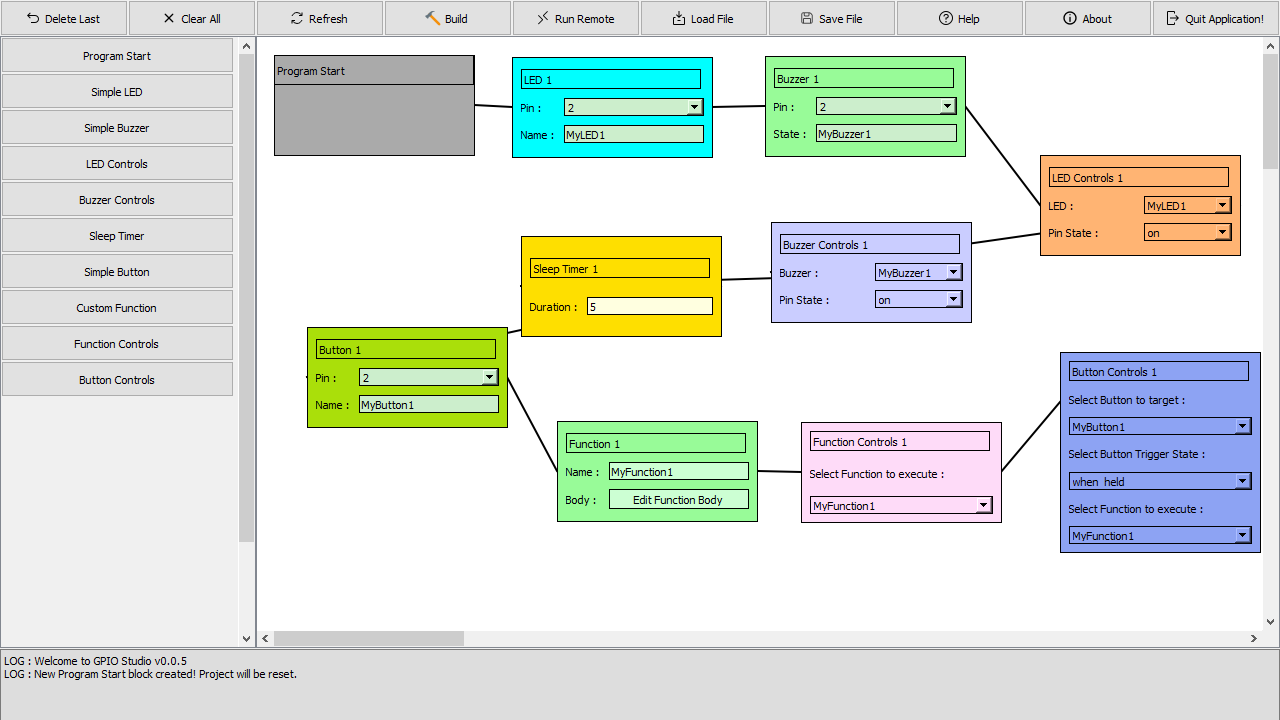The image size is (1280, 720).
Task: Load a saved project file
Action: 703,17
